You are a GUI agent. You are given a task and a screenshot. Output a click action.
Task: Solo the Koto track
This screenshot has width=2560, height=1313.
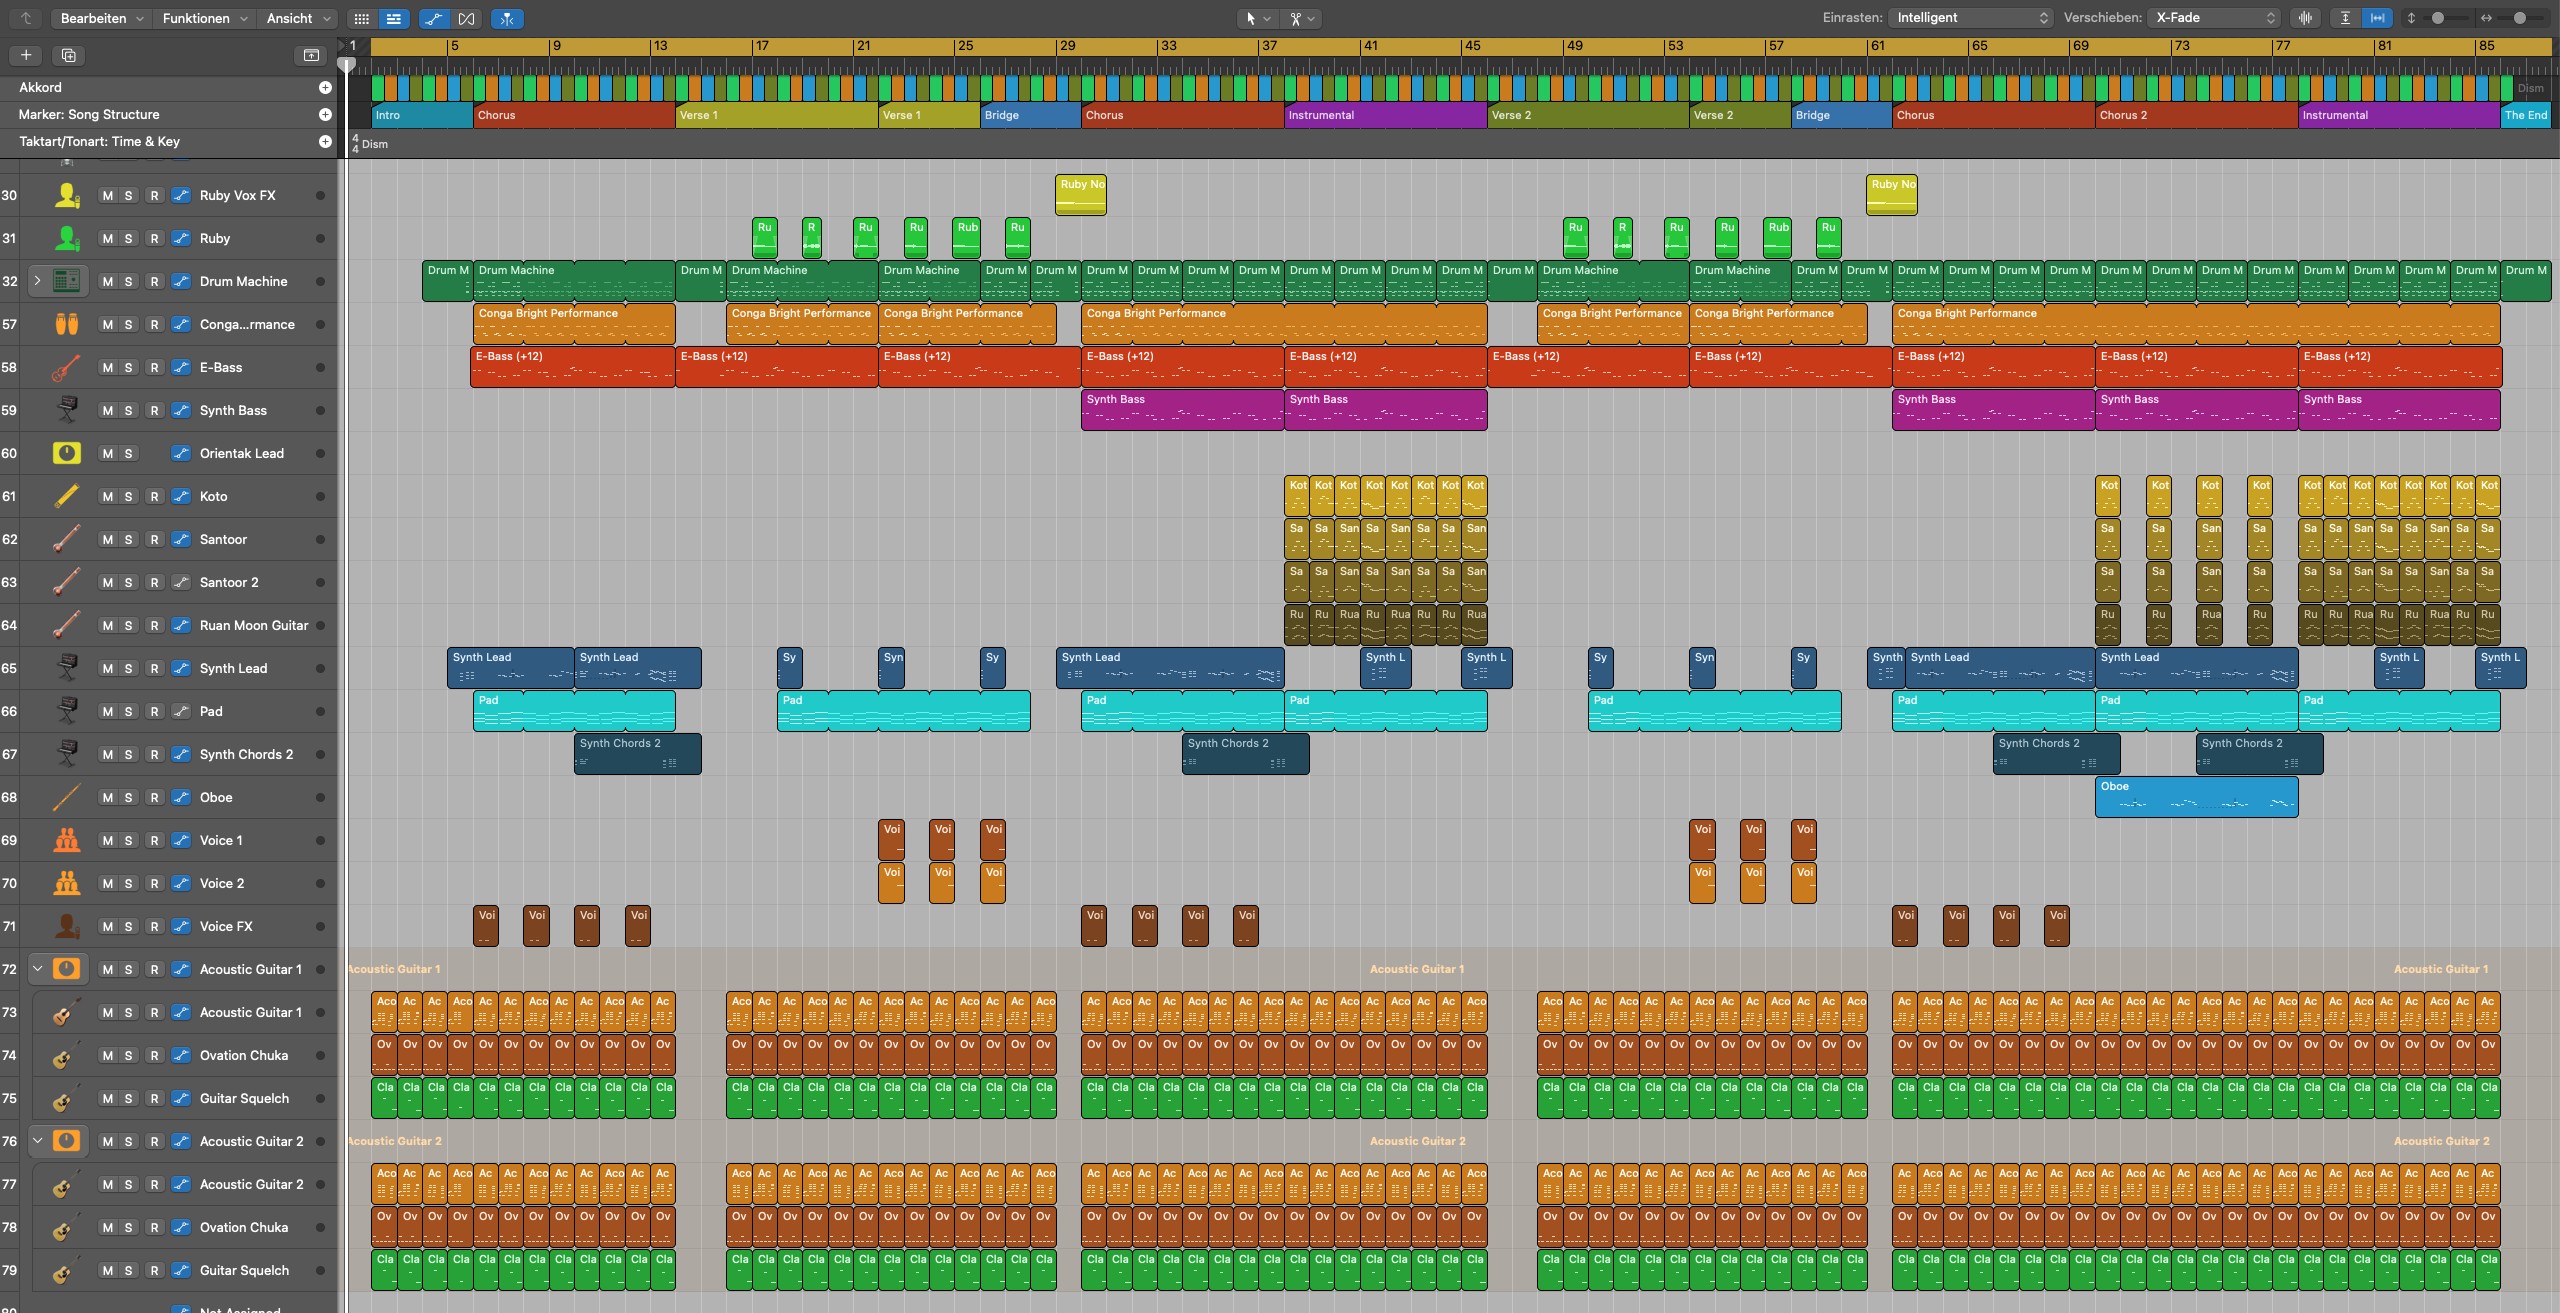(x=128, y=497)
